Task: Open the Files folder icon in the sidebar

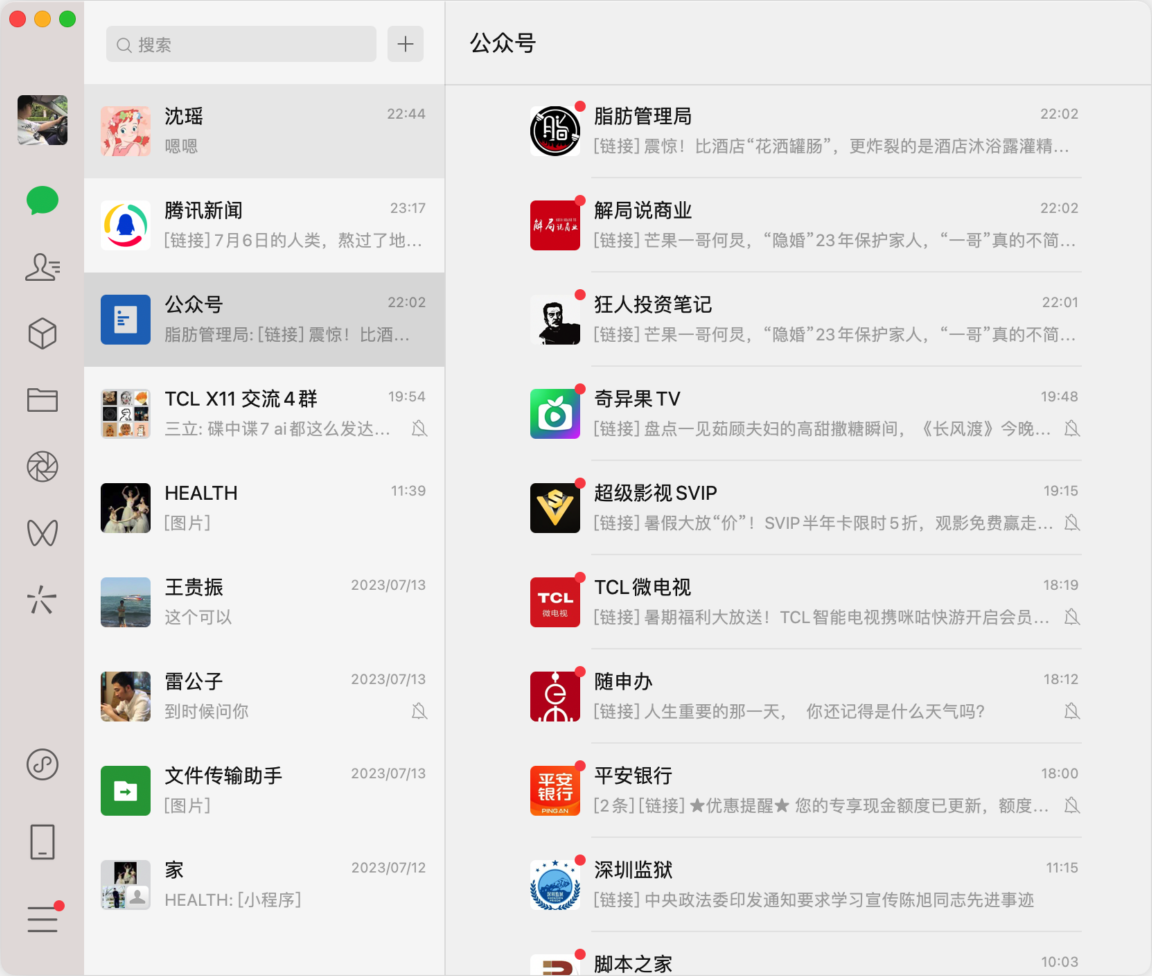Action: click(x=42, y=400)
